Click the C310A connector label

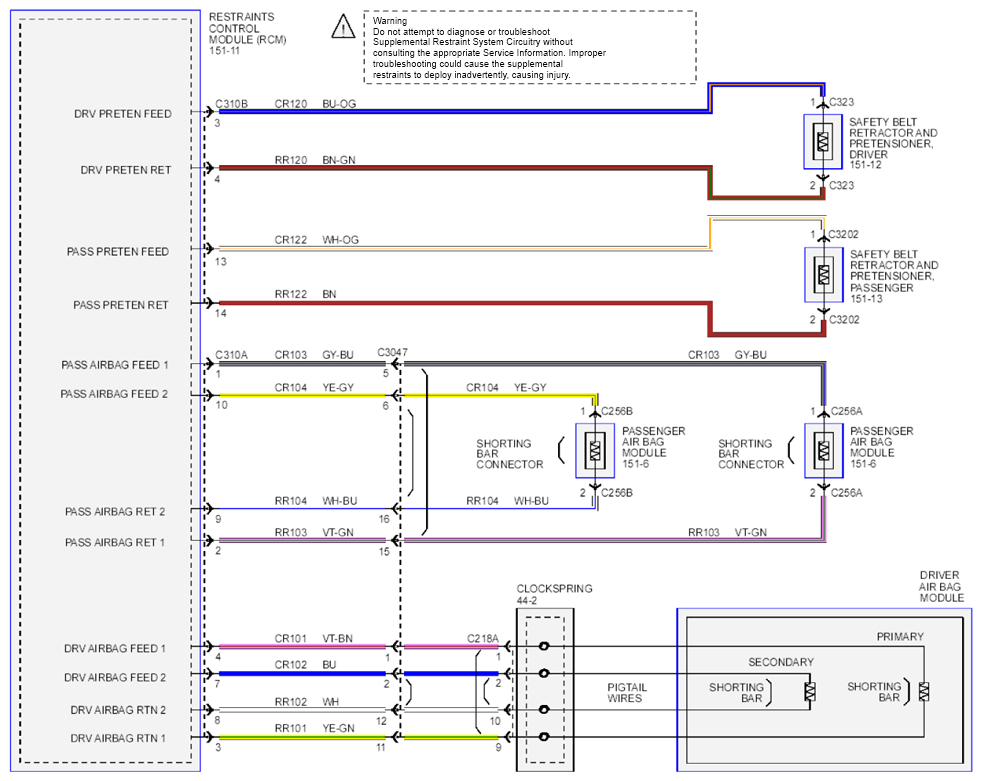(232, 355)
